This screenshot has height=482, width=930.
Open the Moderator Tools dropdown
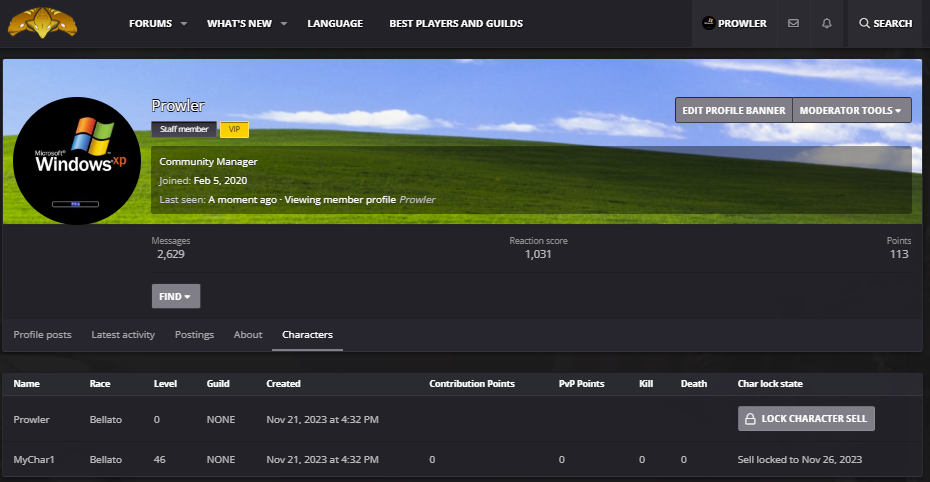point(852,110)
